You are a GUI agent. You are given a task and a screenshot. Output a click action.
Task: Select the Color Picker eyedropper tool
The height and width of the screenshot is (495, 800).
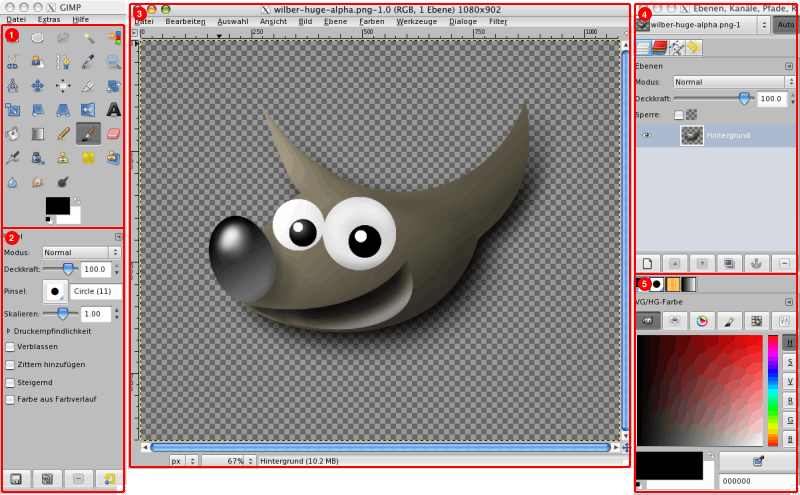point(88,61)
